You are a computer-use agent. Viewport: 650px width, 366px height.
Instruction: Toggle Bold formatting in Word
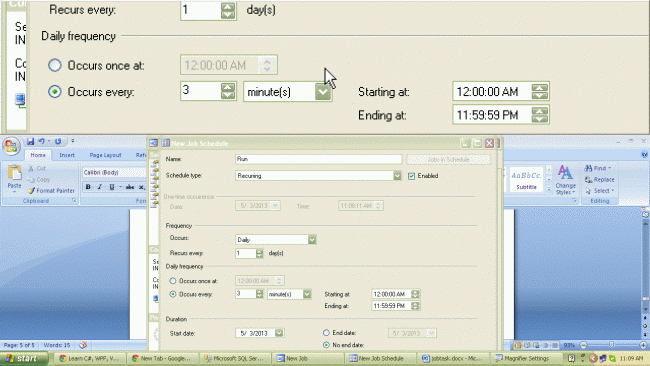pyautogui.click(x=88, y=187)
